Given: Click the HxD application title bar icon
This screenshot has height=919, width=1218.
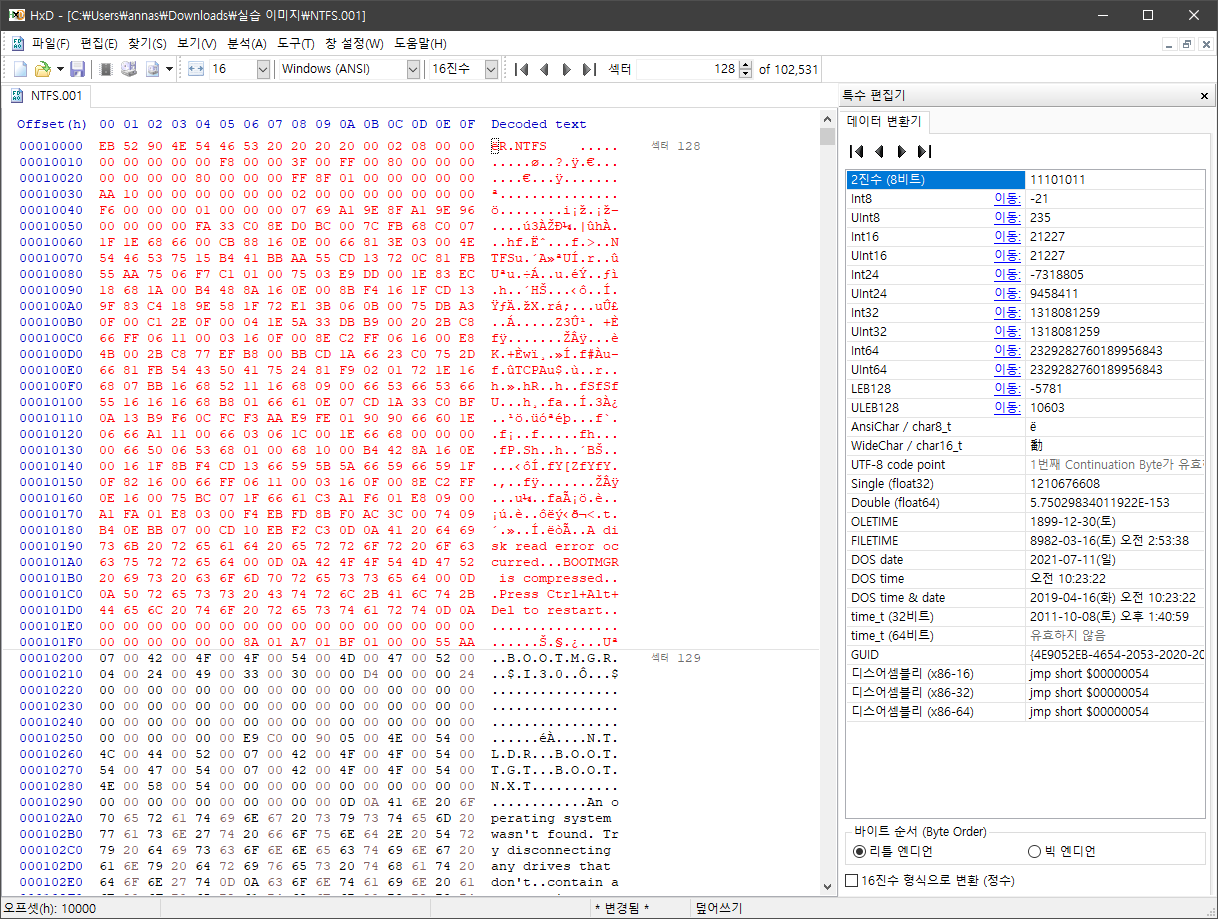Looking at the screenshot, I should point(16,15).
